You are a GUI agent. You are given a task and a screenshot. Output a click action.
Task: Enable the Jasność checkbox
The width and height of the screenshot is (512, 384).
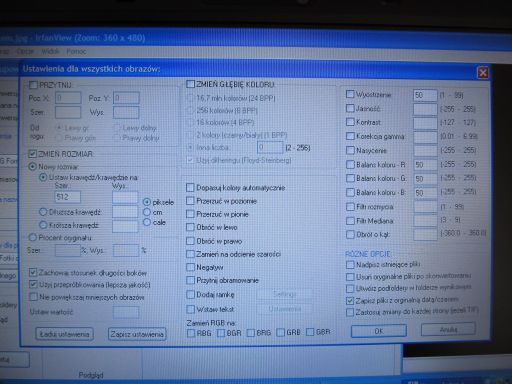pos(350,108)
